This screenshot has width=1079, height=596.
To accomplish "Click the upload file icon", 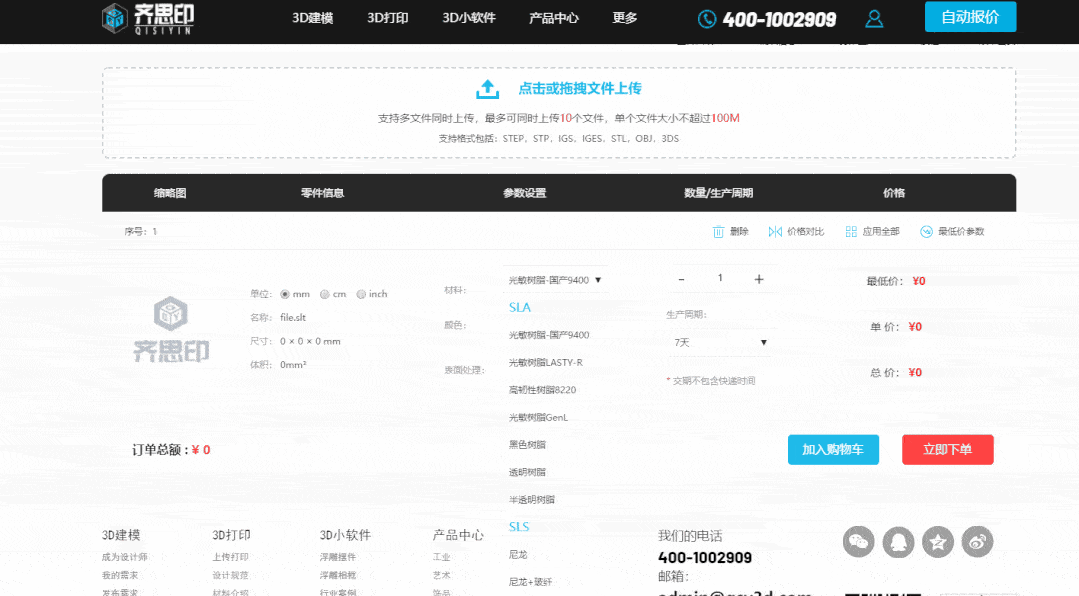I will click(x=487, y=89).
